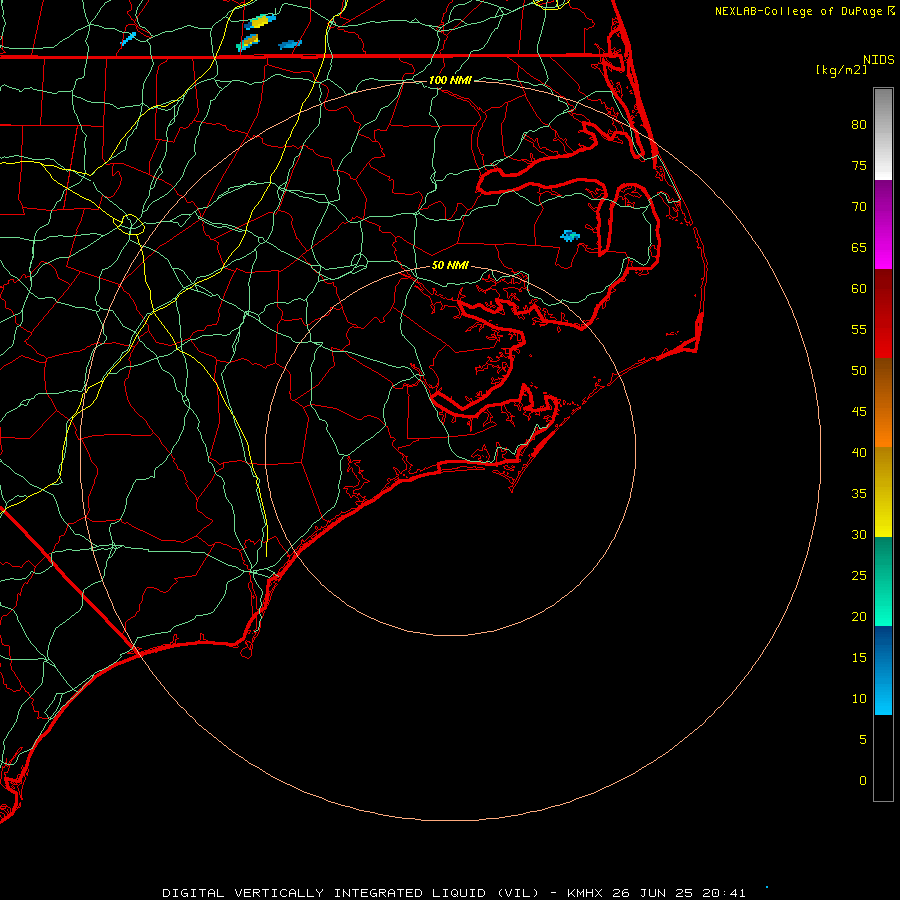The width and height of the screenshot is (900, 900).
Task: Select the 65 value on the VIL scale
Action: 859,248
